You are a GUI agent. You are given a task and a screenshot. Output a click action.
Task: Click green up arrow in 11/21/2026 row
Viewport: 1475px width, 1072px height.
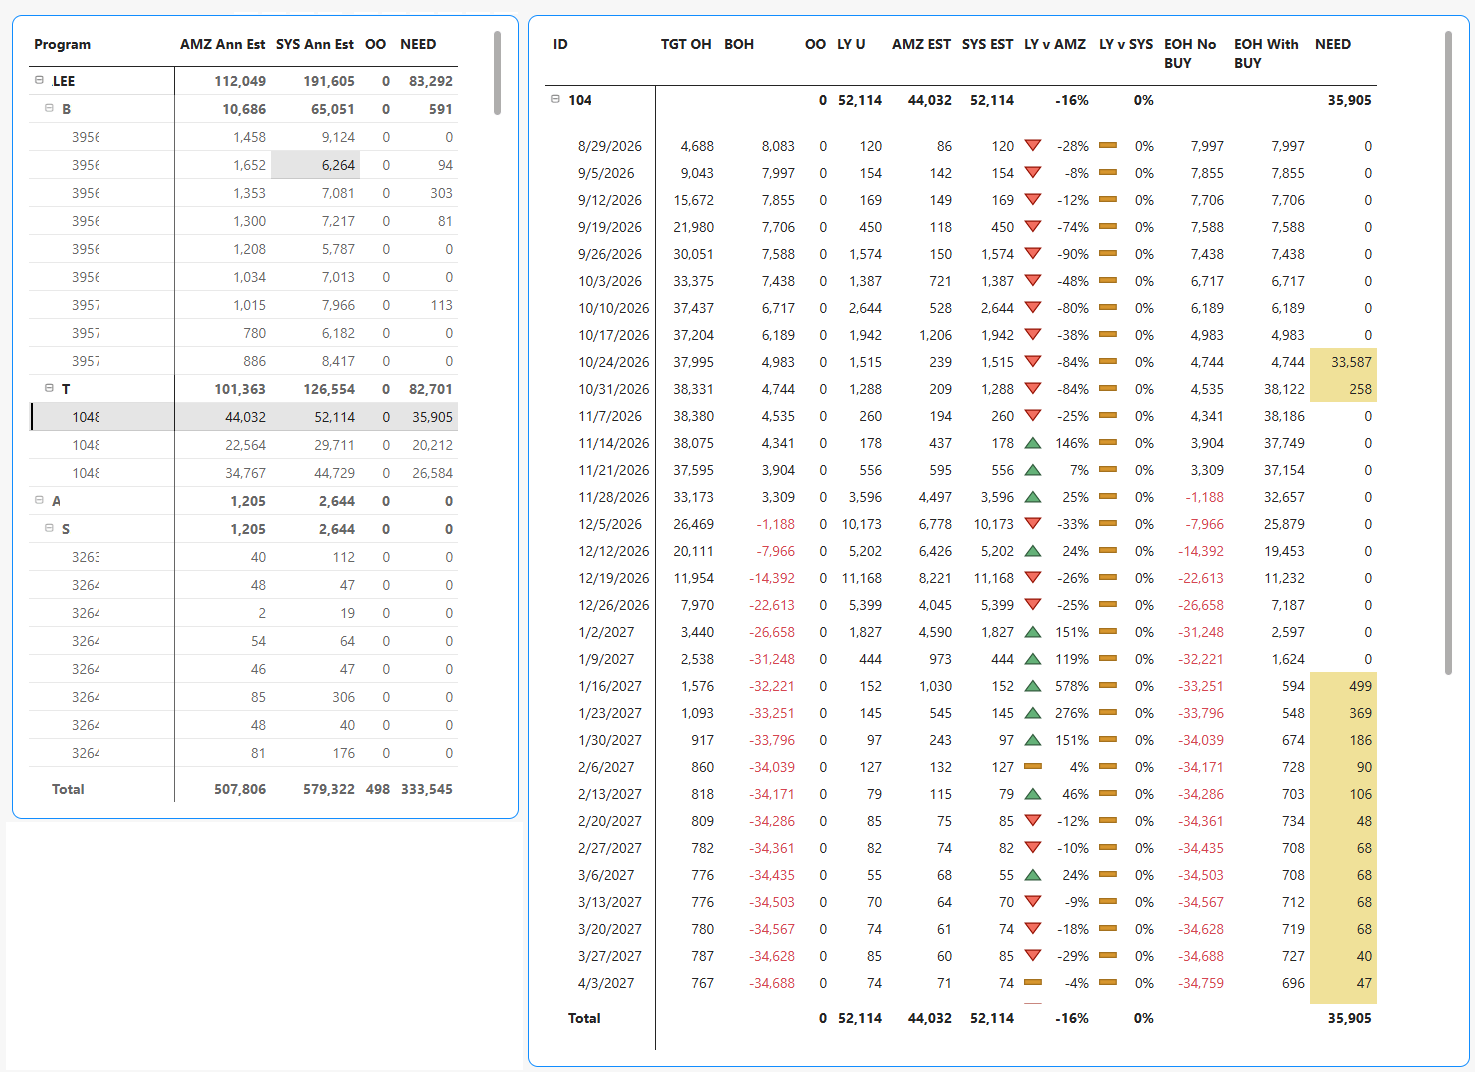(x=1033, y=470)
